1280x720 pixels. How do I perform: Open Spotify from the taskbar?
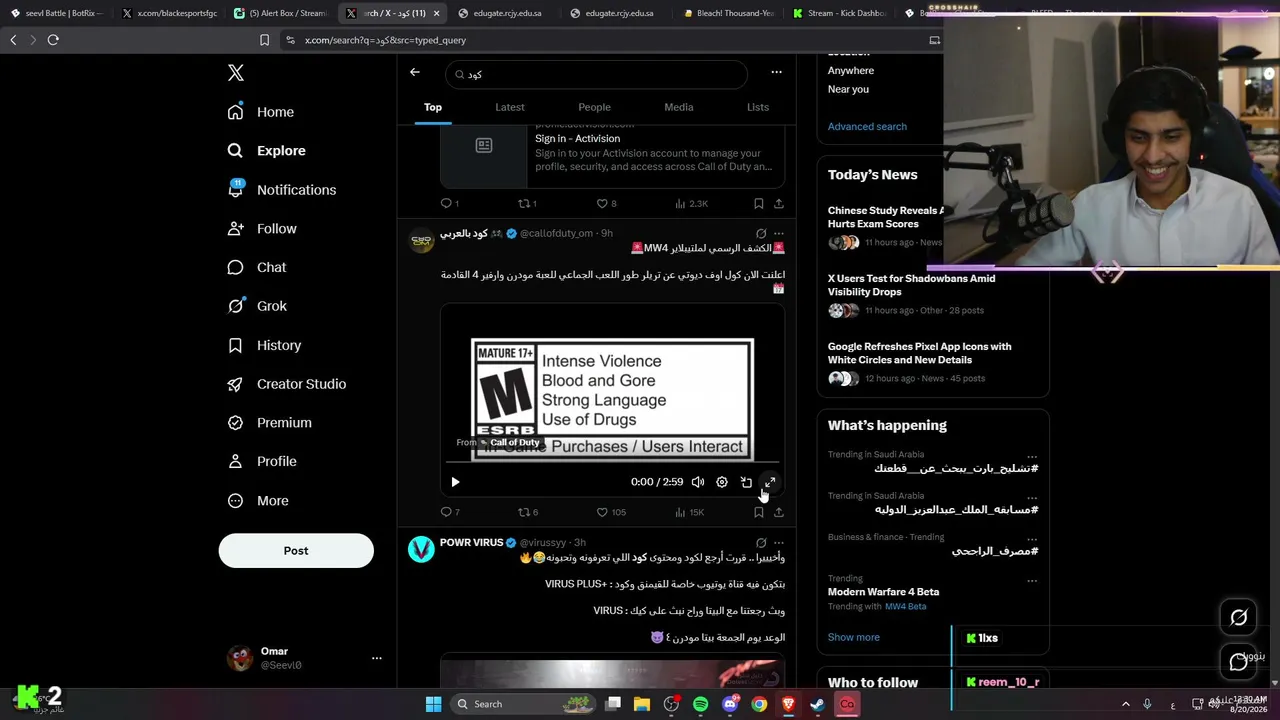701,704
